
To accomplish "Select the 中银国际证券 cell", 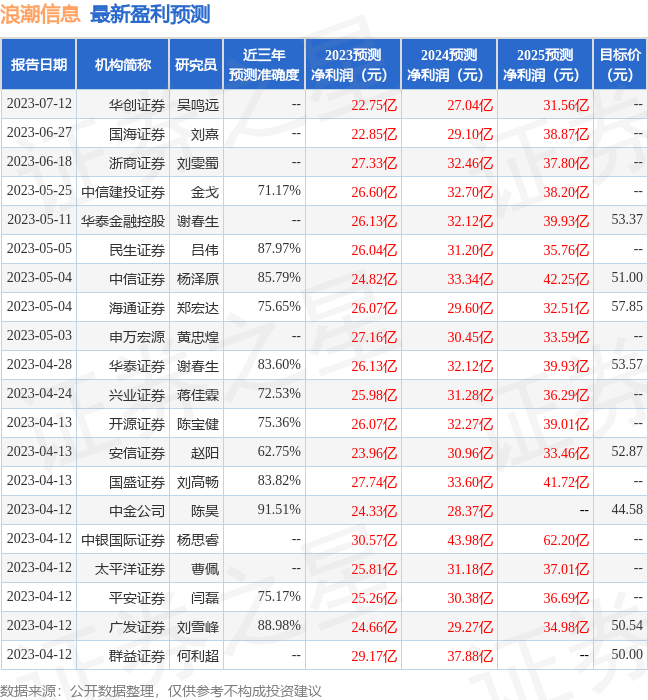I will click(x=123, y=540).
